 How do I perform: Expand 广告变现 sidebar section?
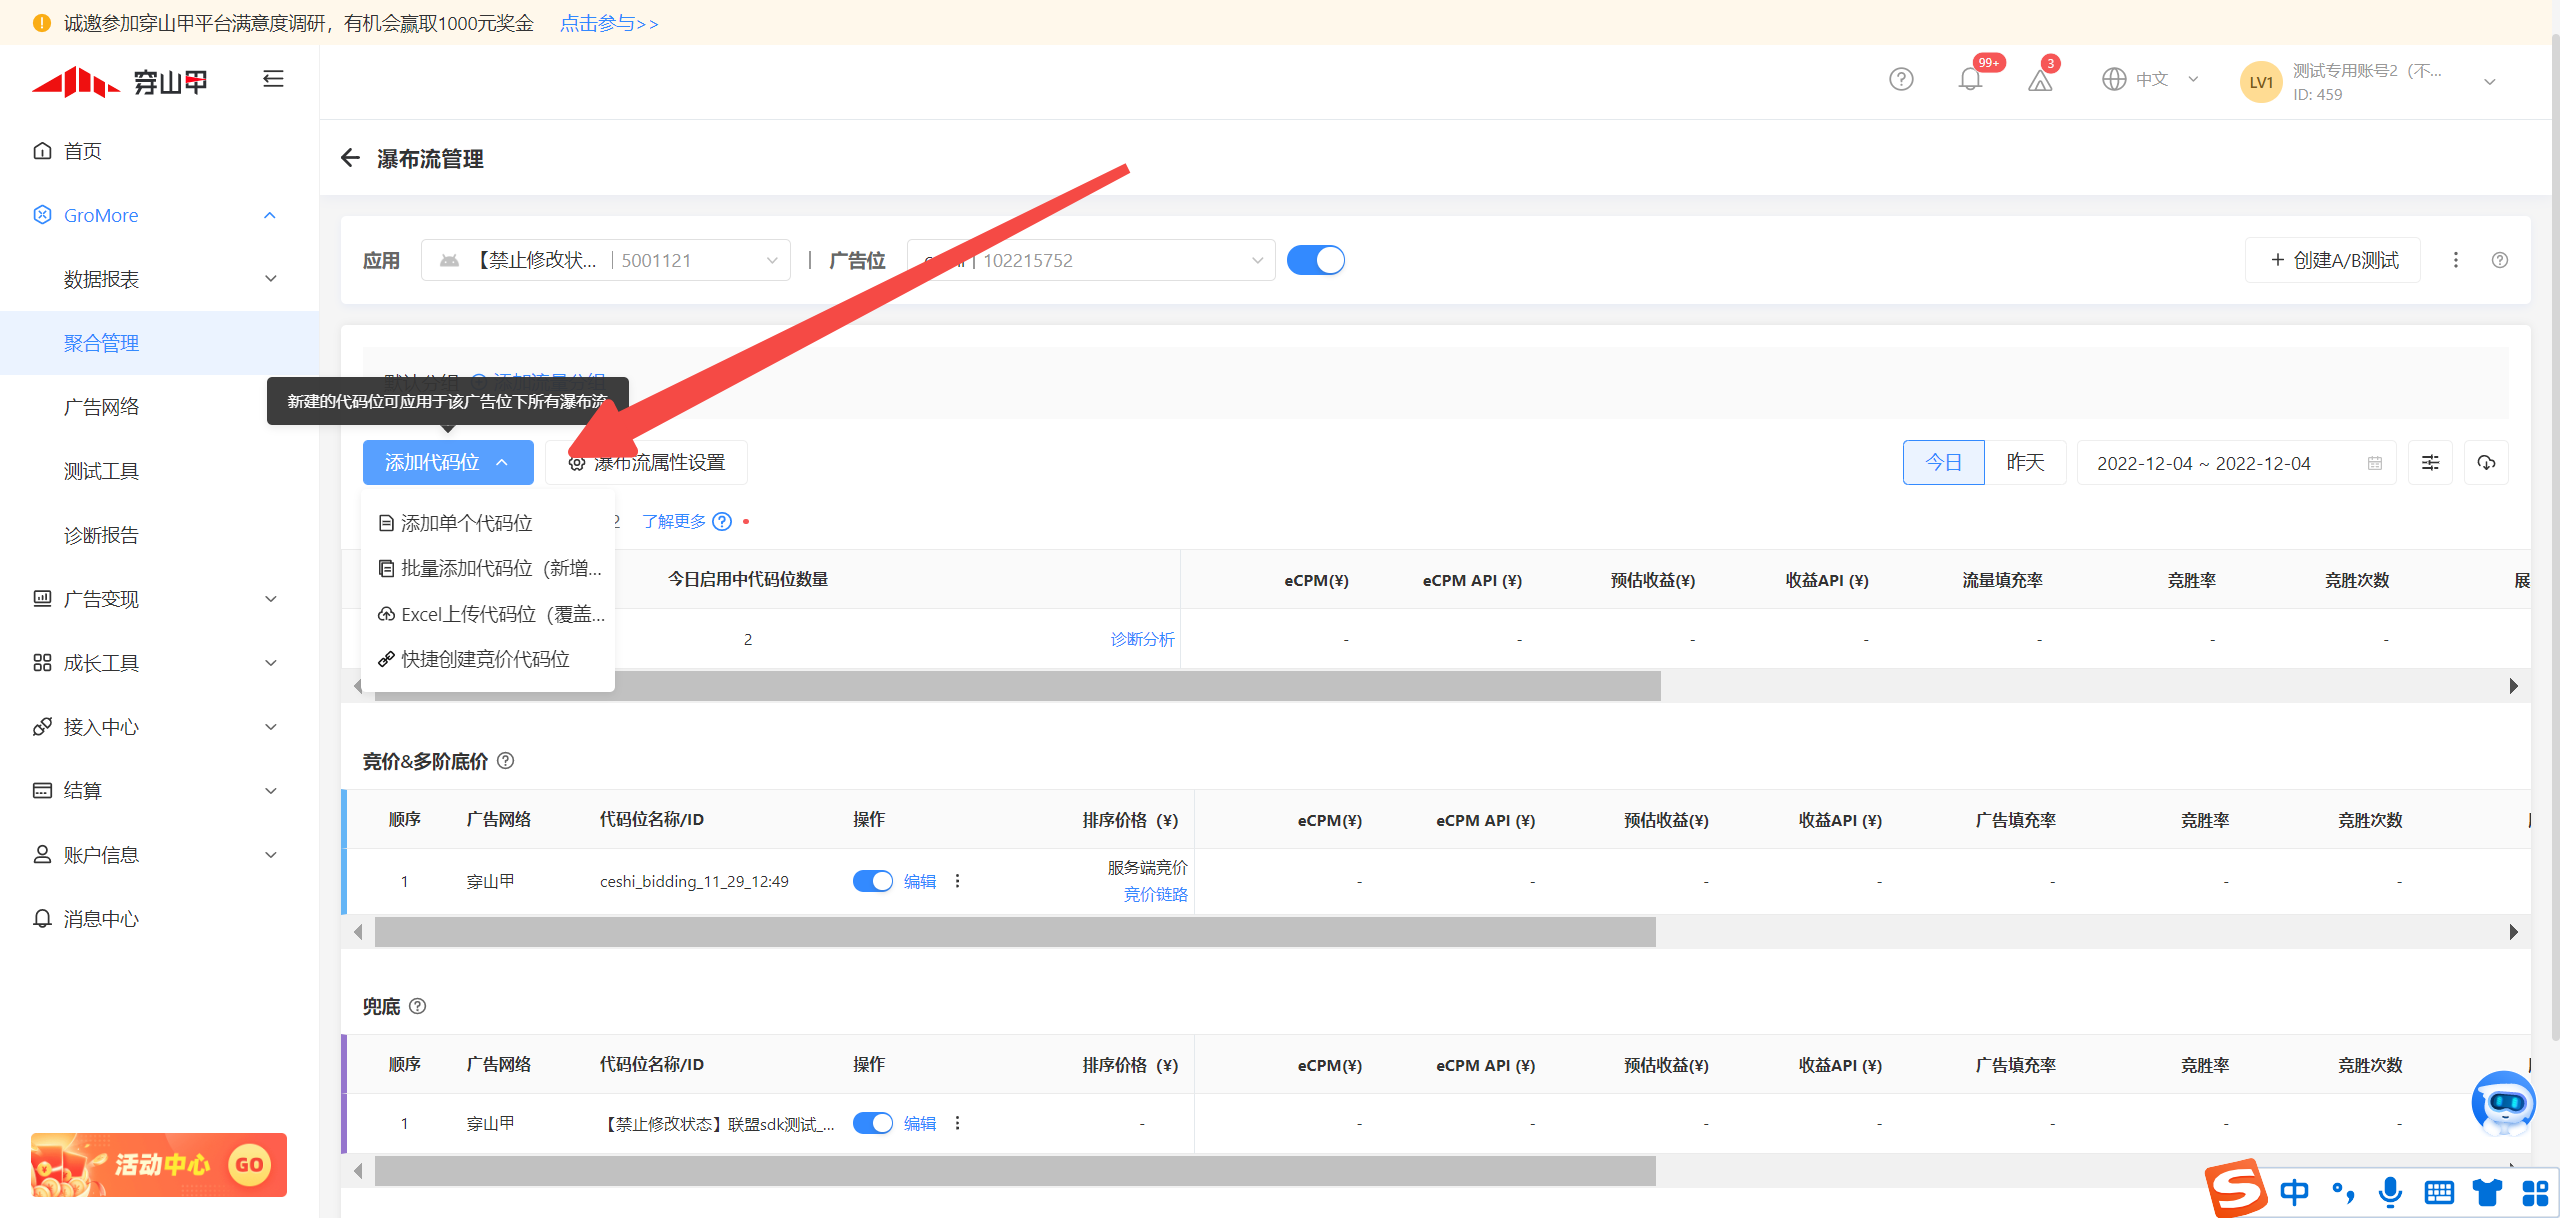point(270,599)
